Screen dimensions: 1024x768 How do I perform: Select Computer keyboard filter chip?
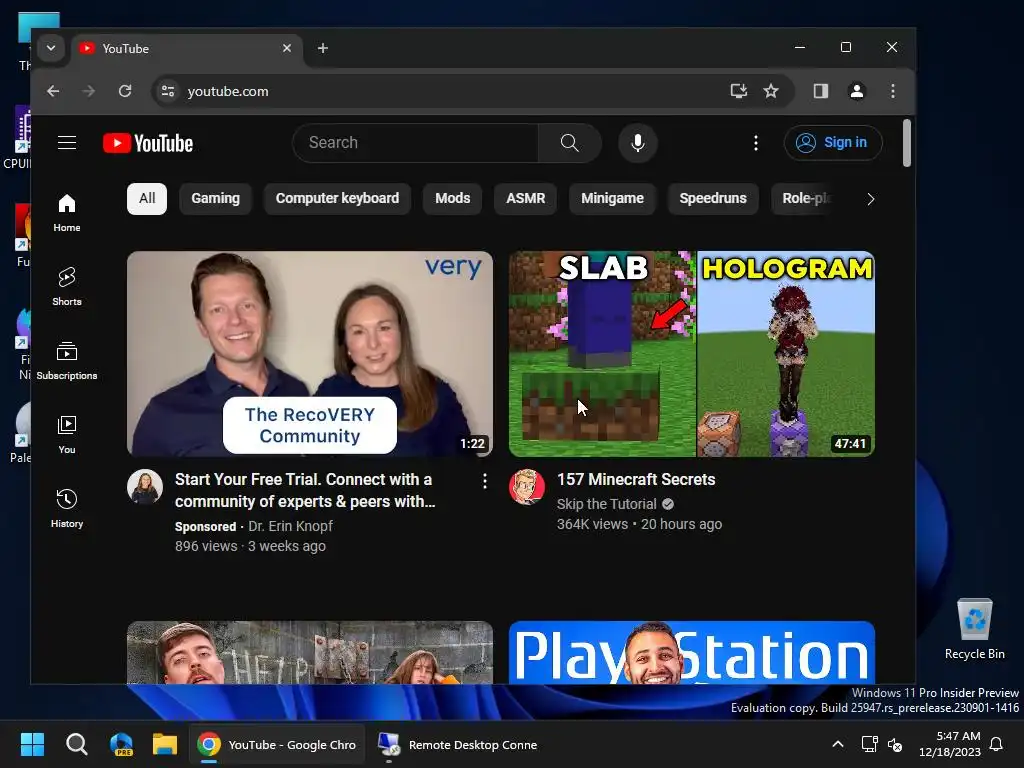(x=337, y=198)
